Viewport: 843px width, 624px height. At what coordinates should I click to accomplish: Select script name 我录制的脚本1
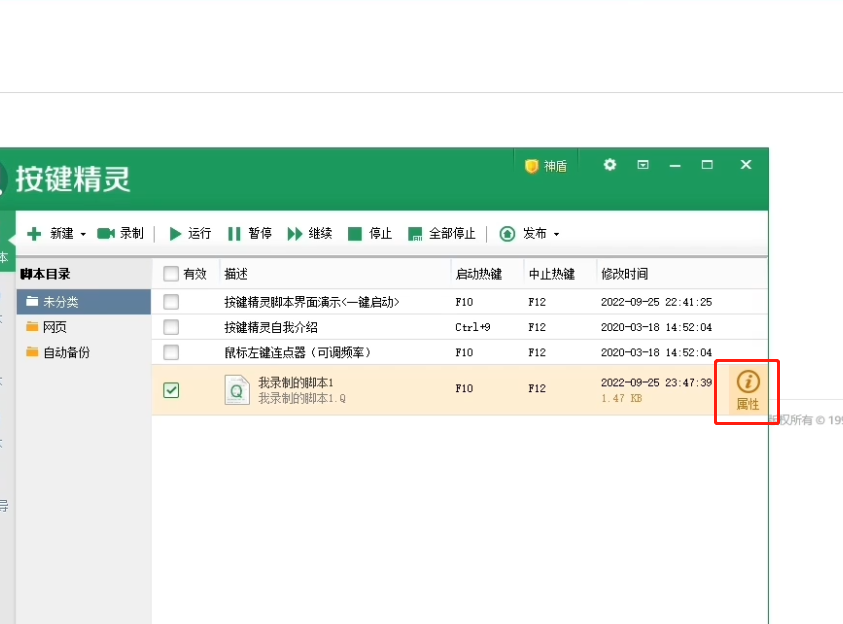pos(296,383)
